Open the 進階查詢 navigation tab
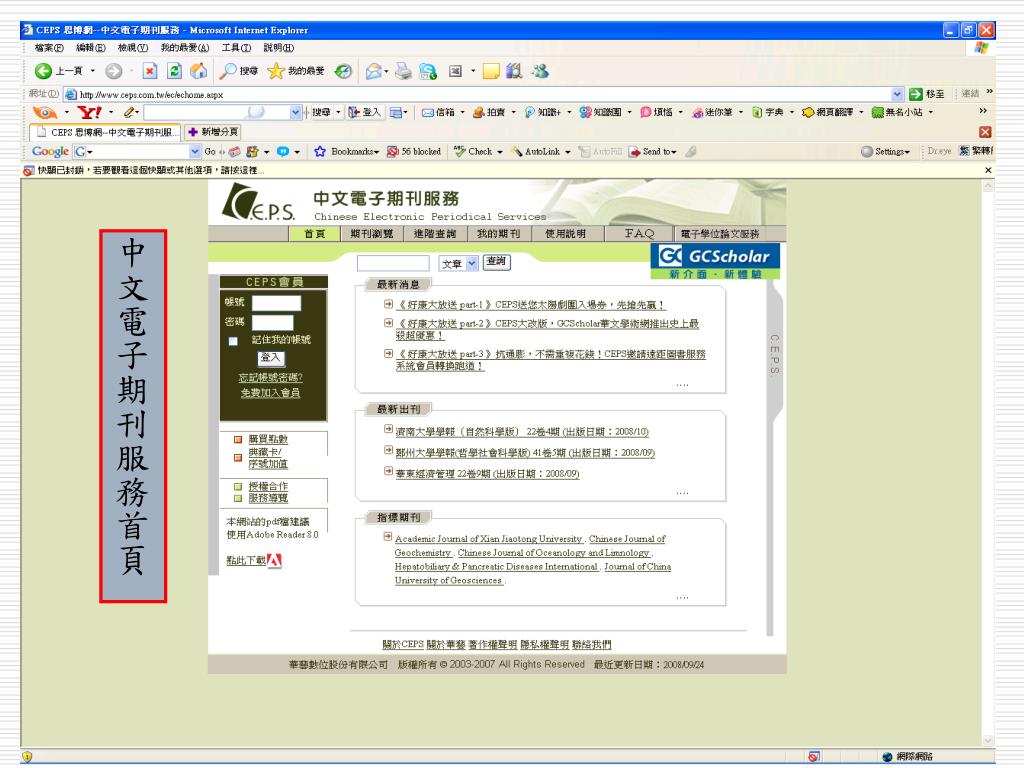Screen dimensions: 1024x768 pyautogui.click(x=435, y=234)
